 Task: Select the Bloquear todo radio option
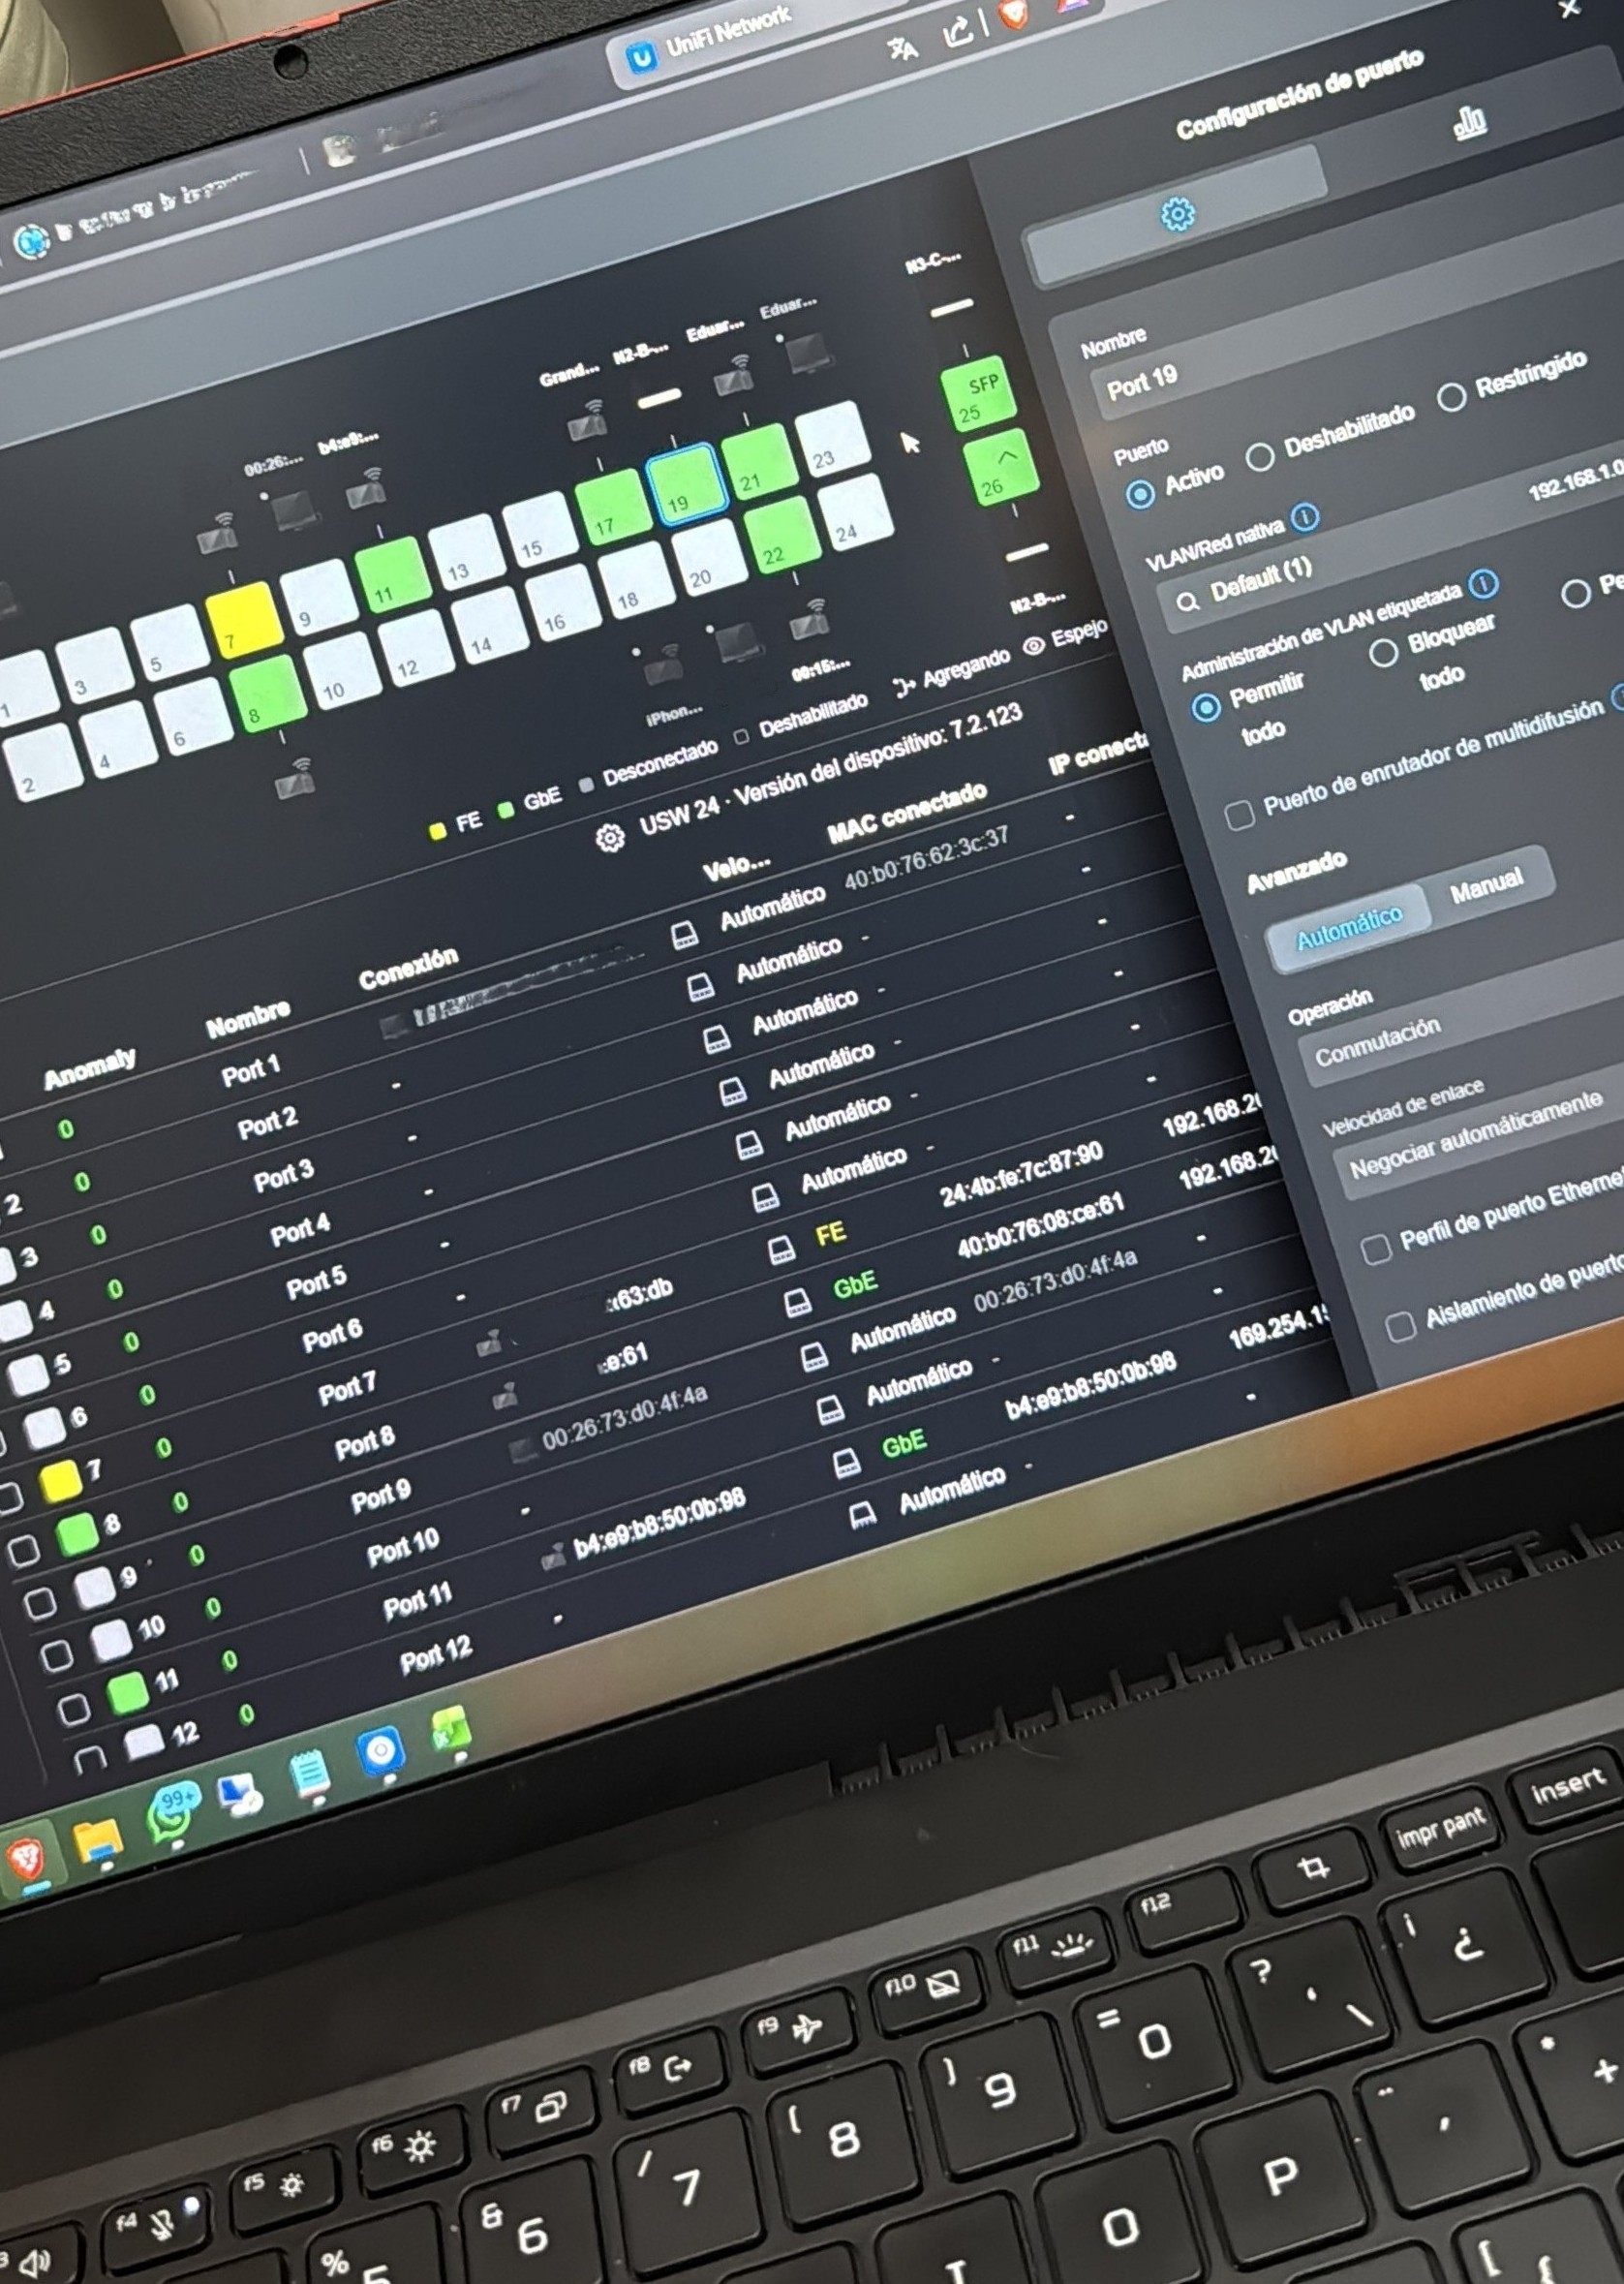(x=1383, y=653)
